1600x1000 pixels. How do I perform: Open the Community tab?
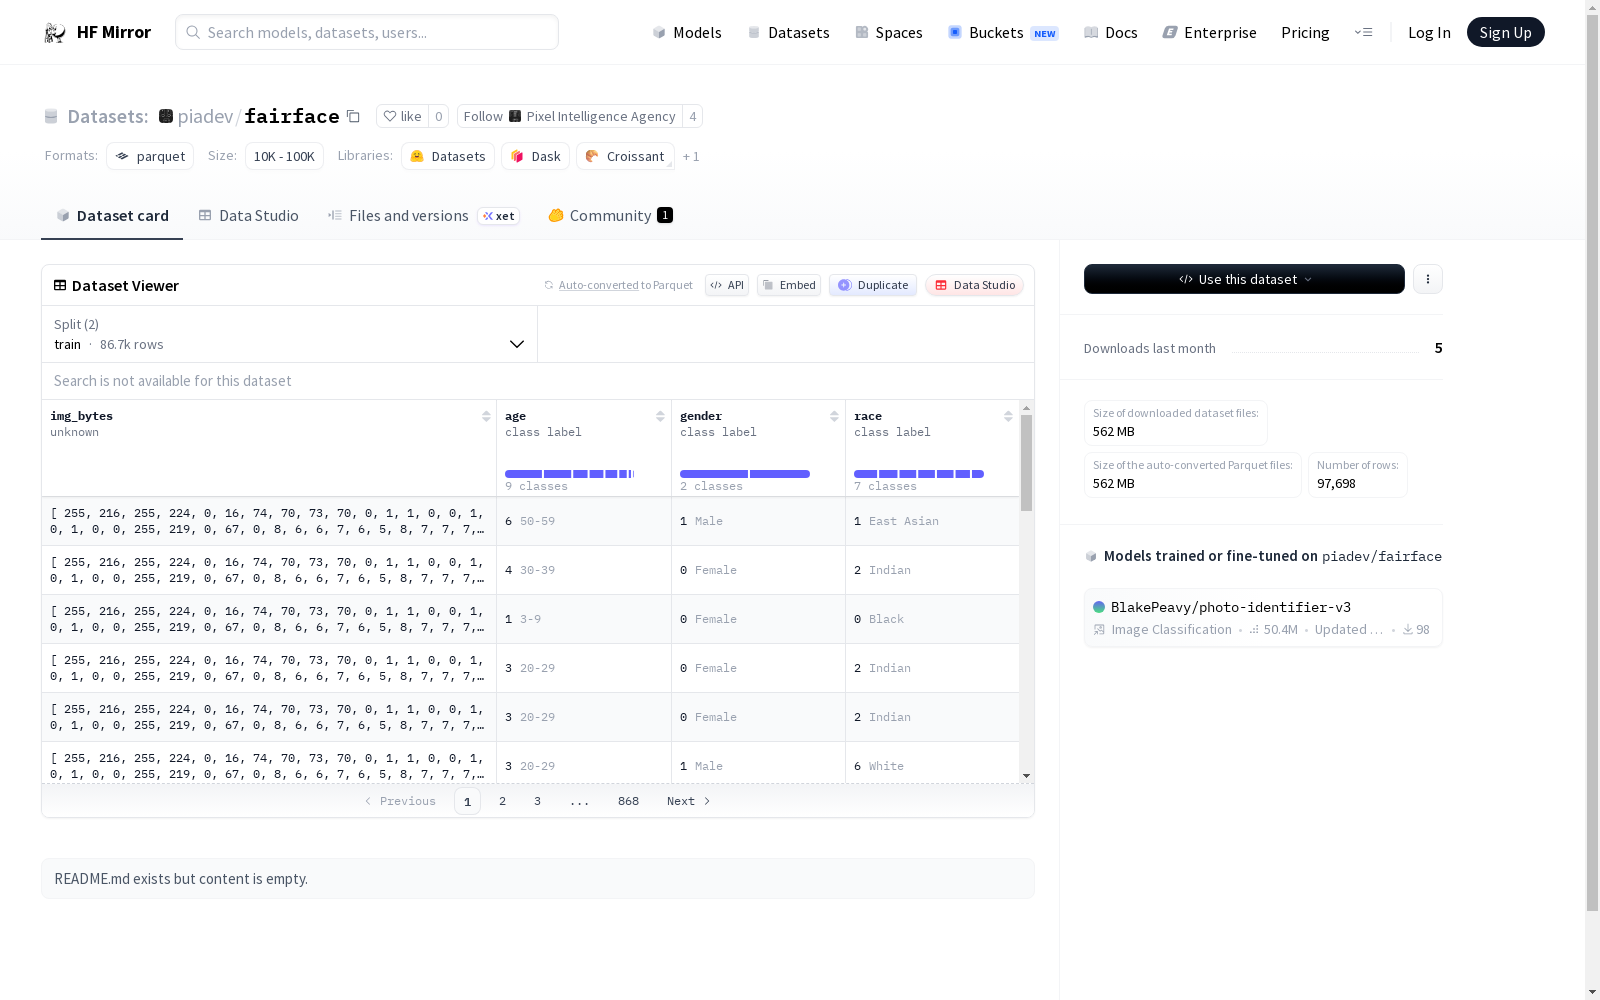coord(610,216)
